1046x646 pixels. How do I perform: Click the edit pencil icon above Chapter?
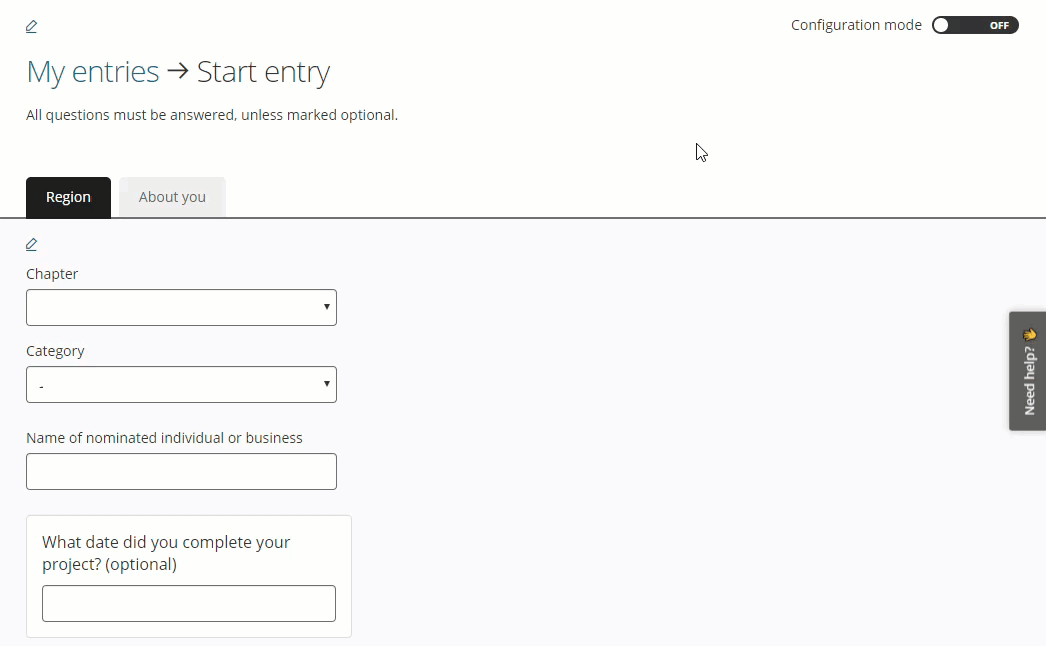[x=31, y=244]
